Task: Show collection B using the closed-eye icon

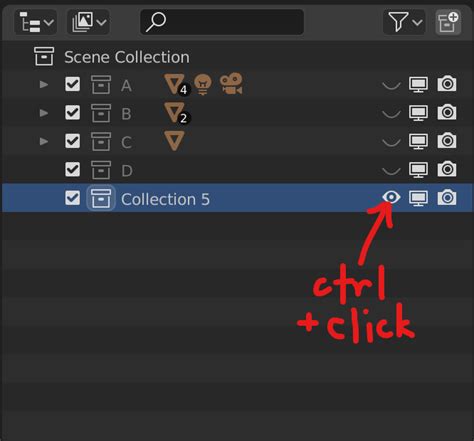Action: [391, 114]
